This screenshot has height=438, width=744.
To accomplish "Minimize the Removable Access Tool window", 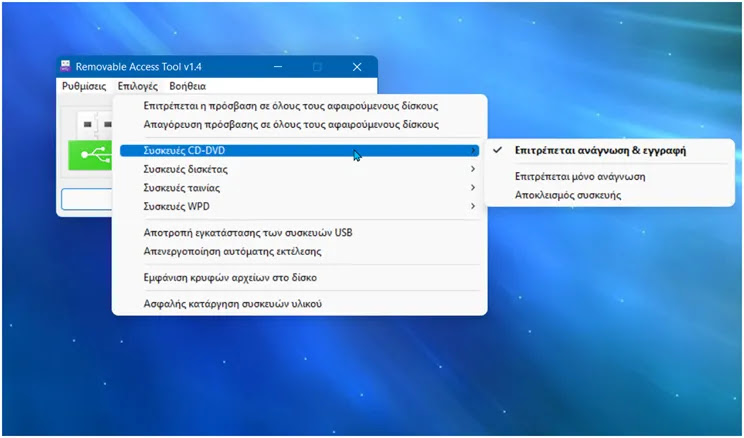I will click(279, 67).
